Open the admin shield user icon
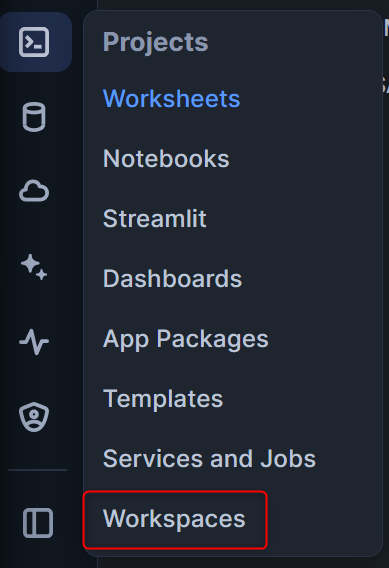This screenshot has width=389, height=568. (x=34, y=417)
